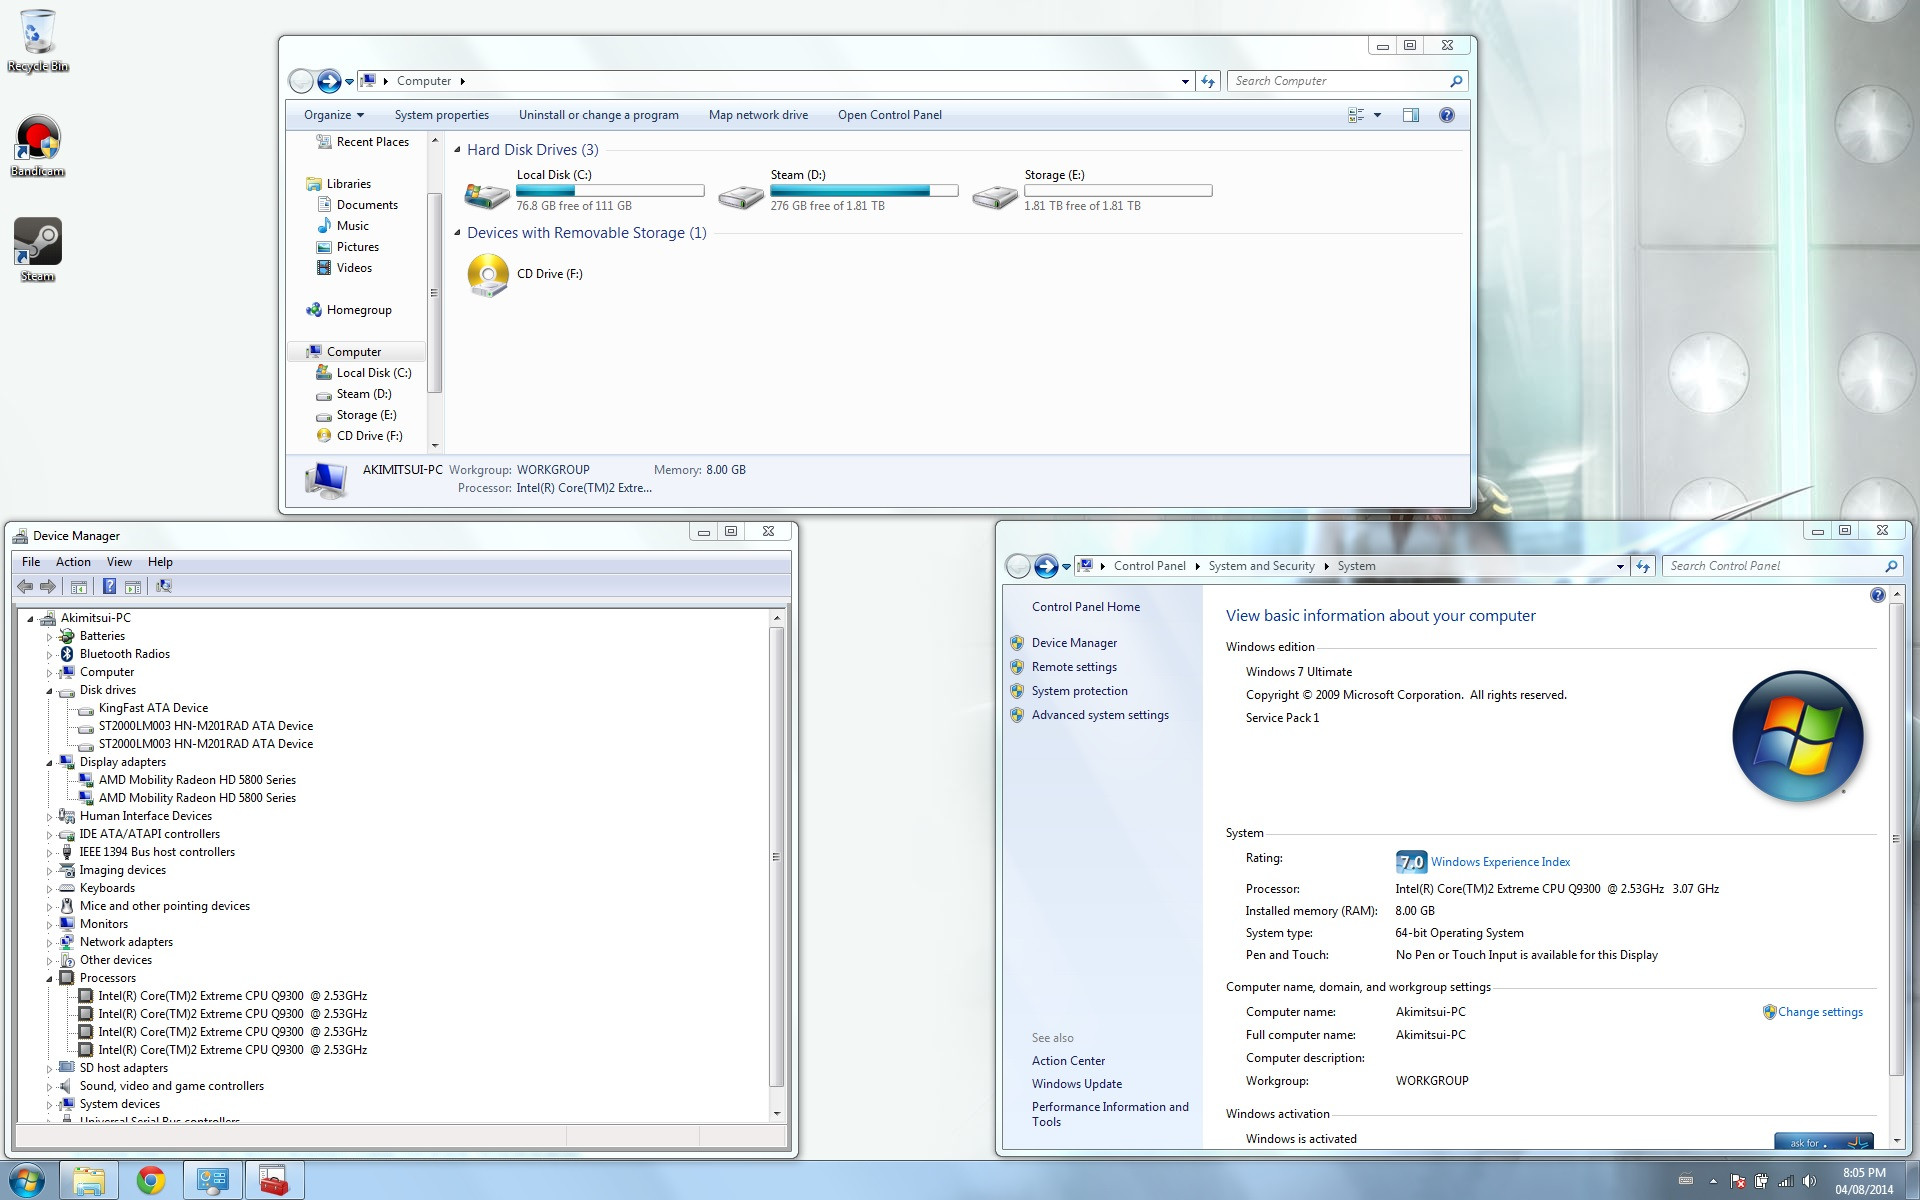Collapse the Hard Disk Drives group
Viewport: 1920px width, 1200px height.
click(x=458, y=150)
